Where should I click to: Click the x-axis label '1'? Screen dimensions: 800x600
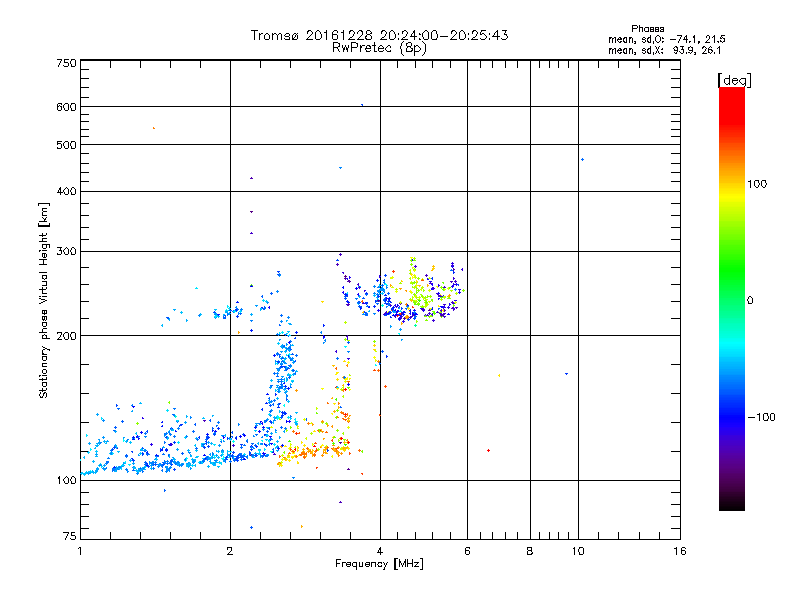click(80, 551)
